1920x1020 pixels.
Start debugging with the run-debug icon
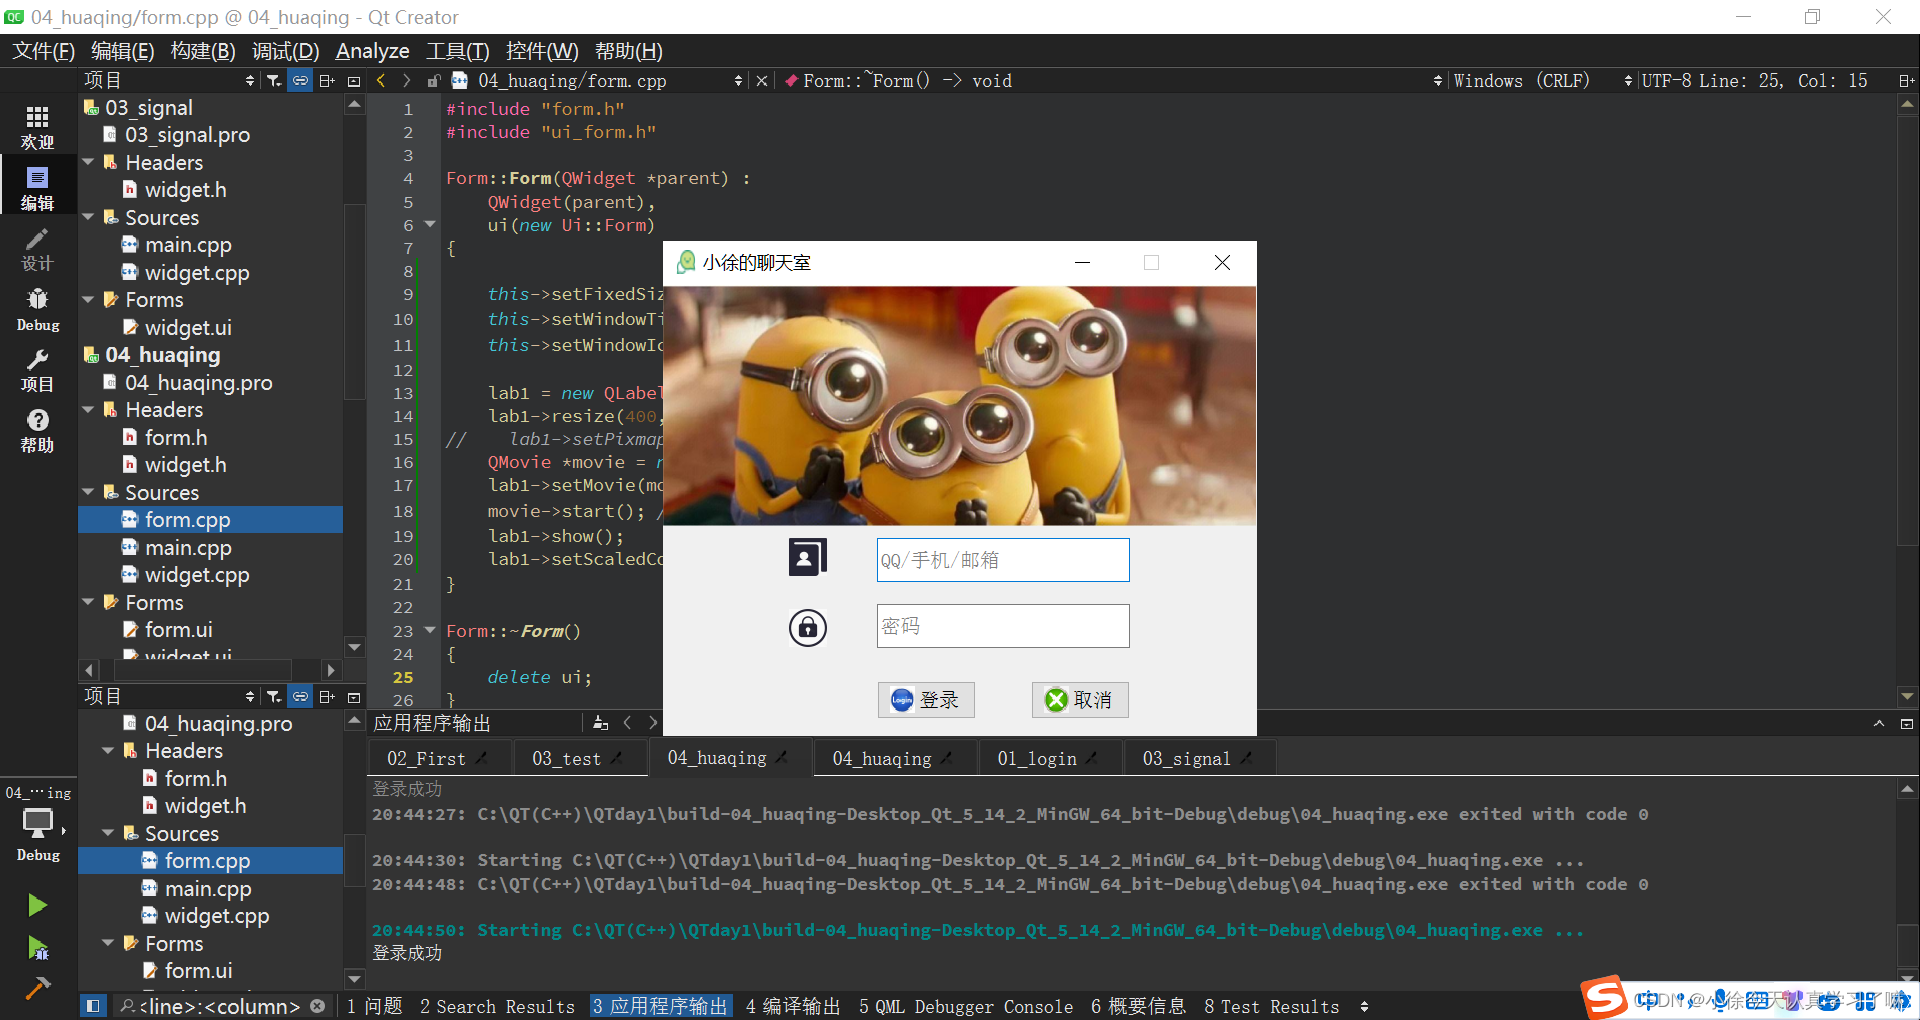pos(37,947)
